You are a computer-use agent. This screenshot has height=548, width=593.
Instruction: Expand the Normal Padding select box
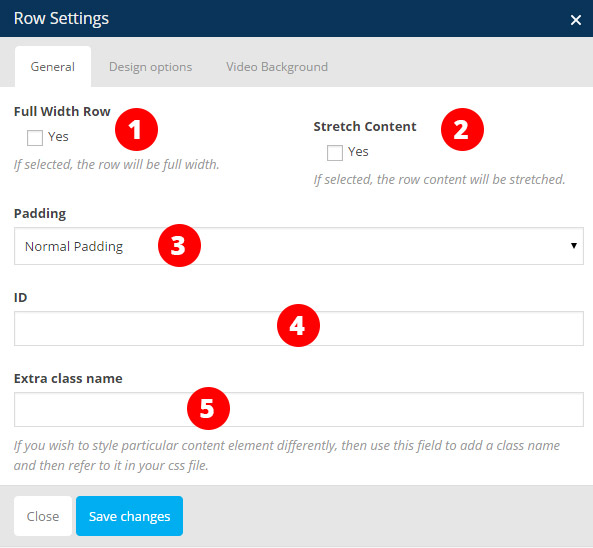[x=299, y=246]
